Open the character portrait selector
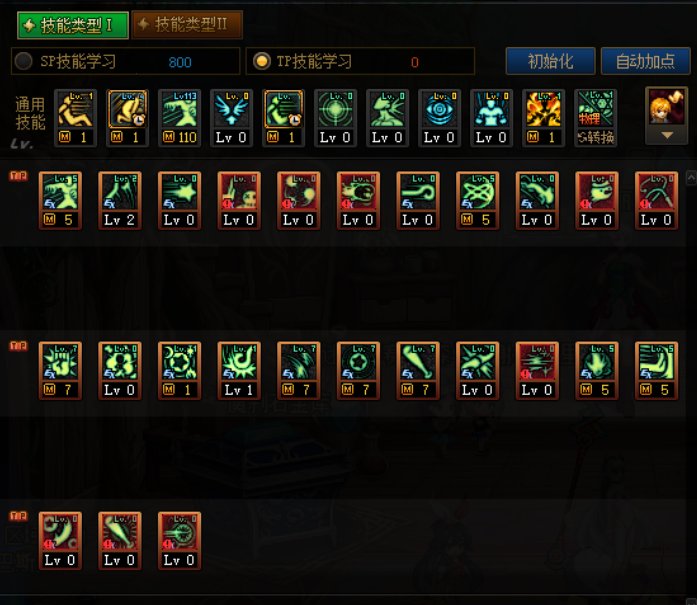This screenshot has width=697, height=605. [666, 107]
